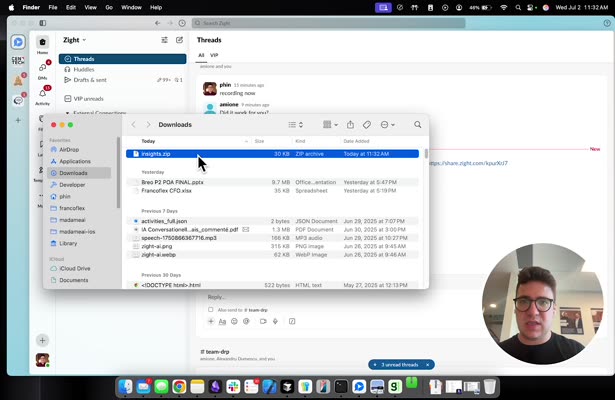Open Finder list view switcher dropdown
615x400 pixels.
(x=296, y=125)
